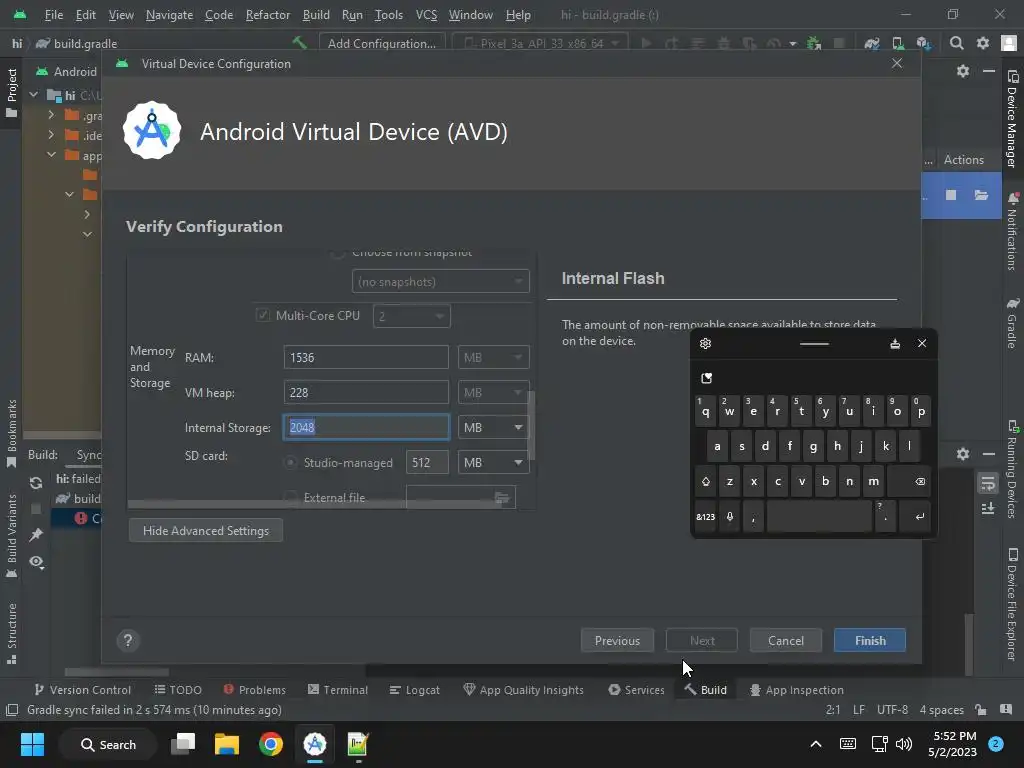Viewport: 1024px width, 768px height.
Task: Open the Refactor menu
Action: [x=268, y=14]
